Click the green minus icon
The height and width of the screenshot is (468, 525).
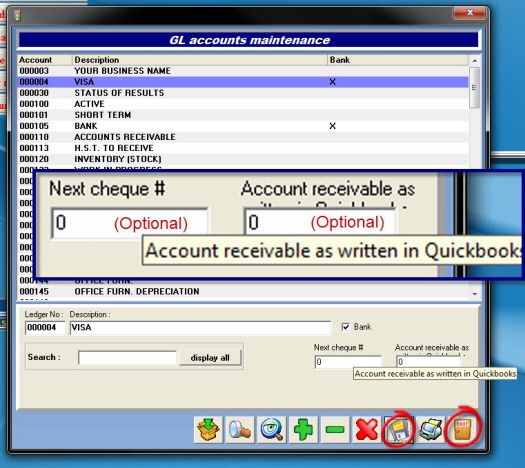coord(335,430)
